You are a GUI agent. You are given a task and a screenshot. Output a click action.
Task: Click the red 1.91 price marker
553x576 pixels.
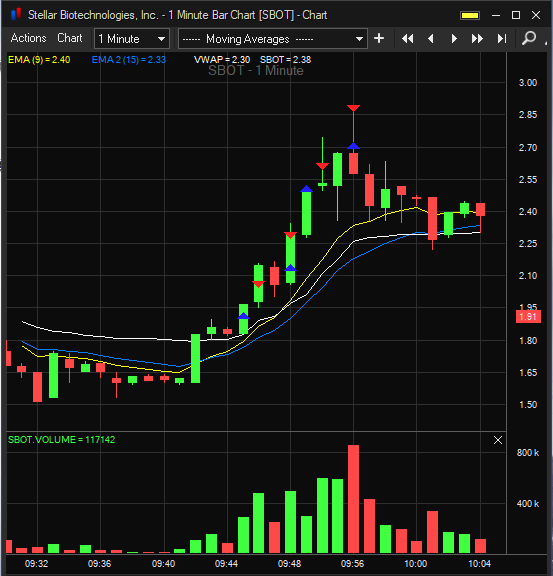pos(528,317)
